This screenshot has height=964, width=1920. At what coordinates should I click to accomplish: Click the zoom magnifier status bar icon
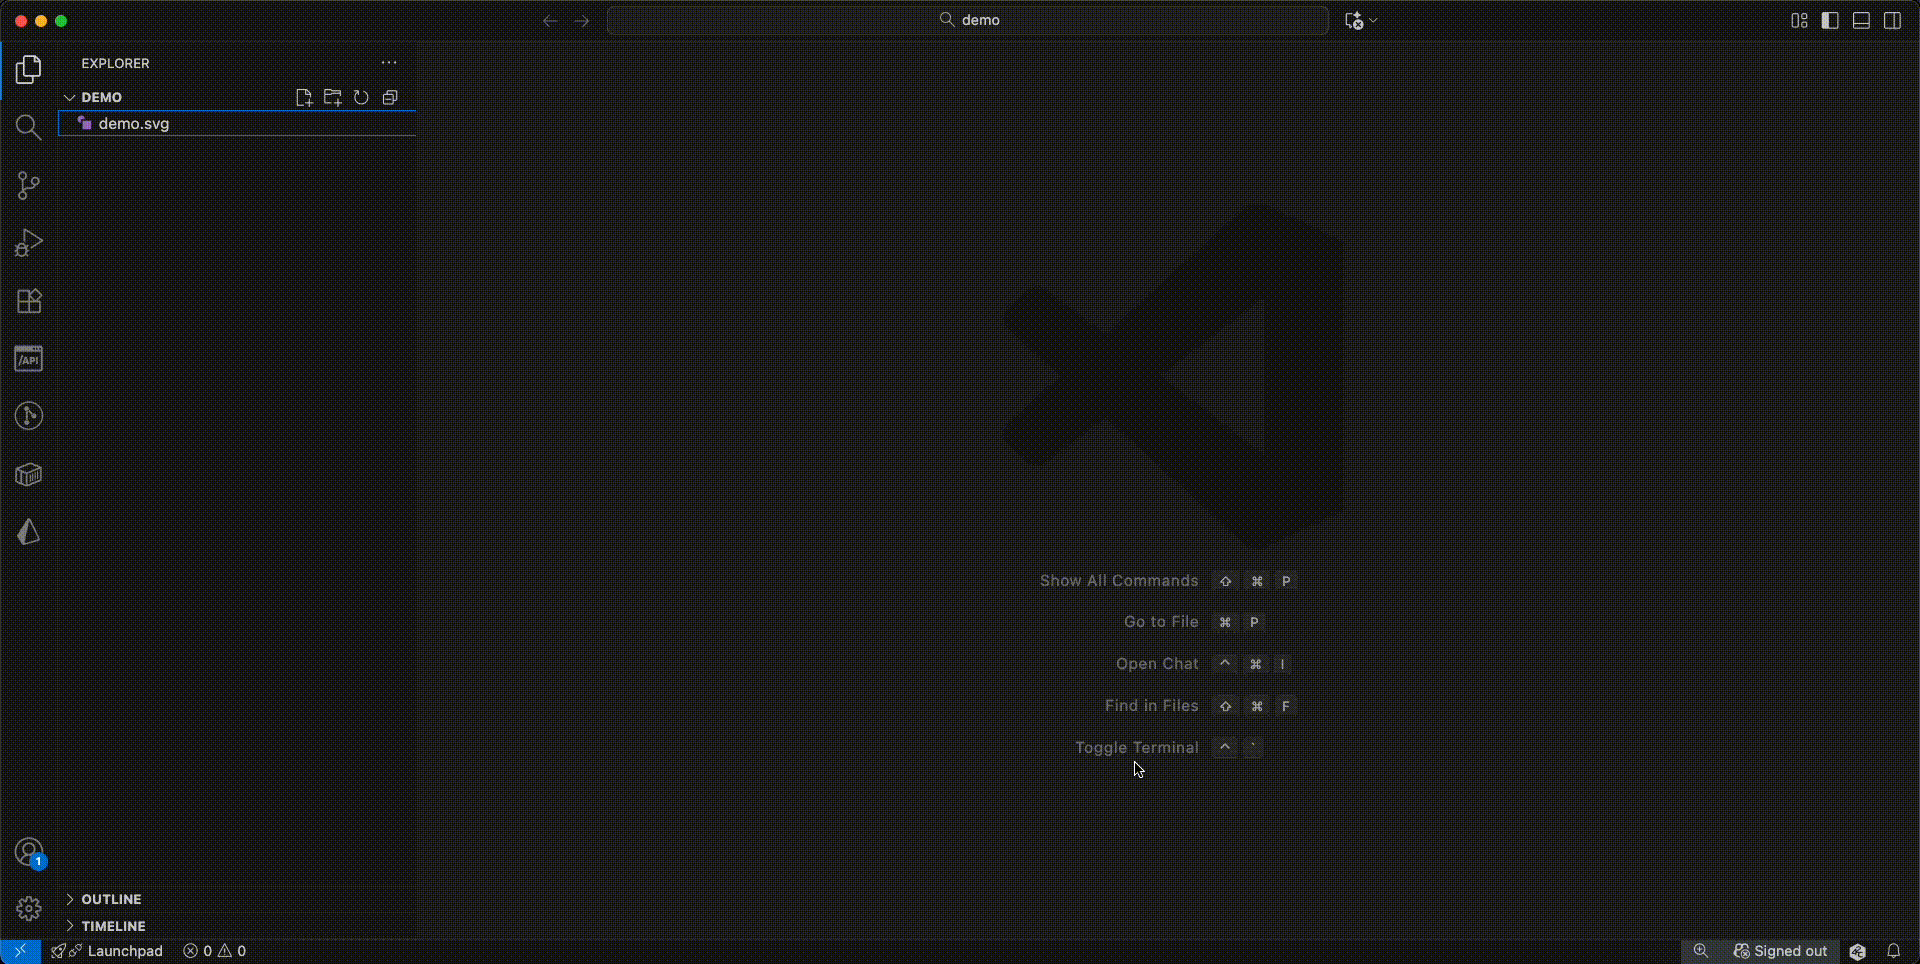[x=1700, y=951]
